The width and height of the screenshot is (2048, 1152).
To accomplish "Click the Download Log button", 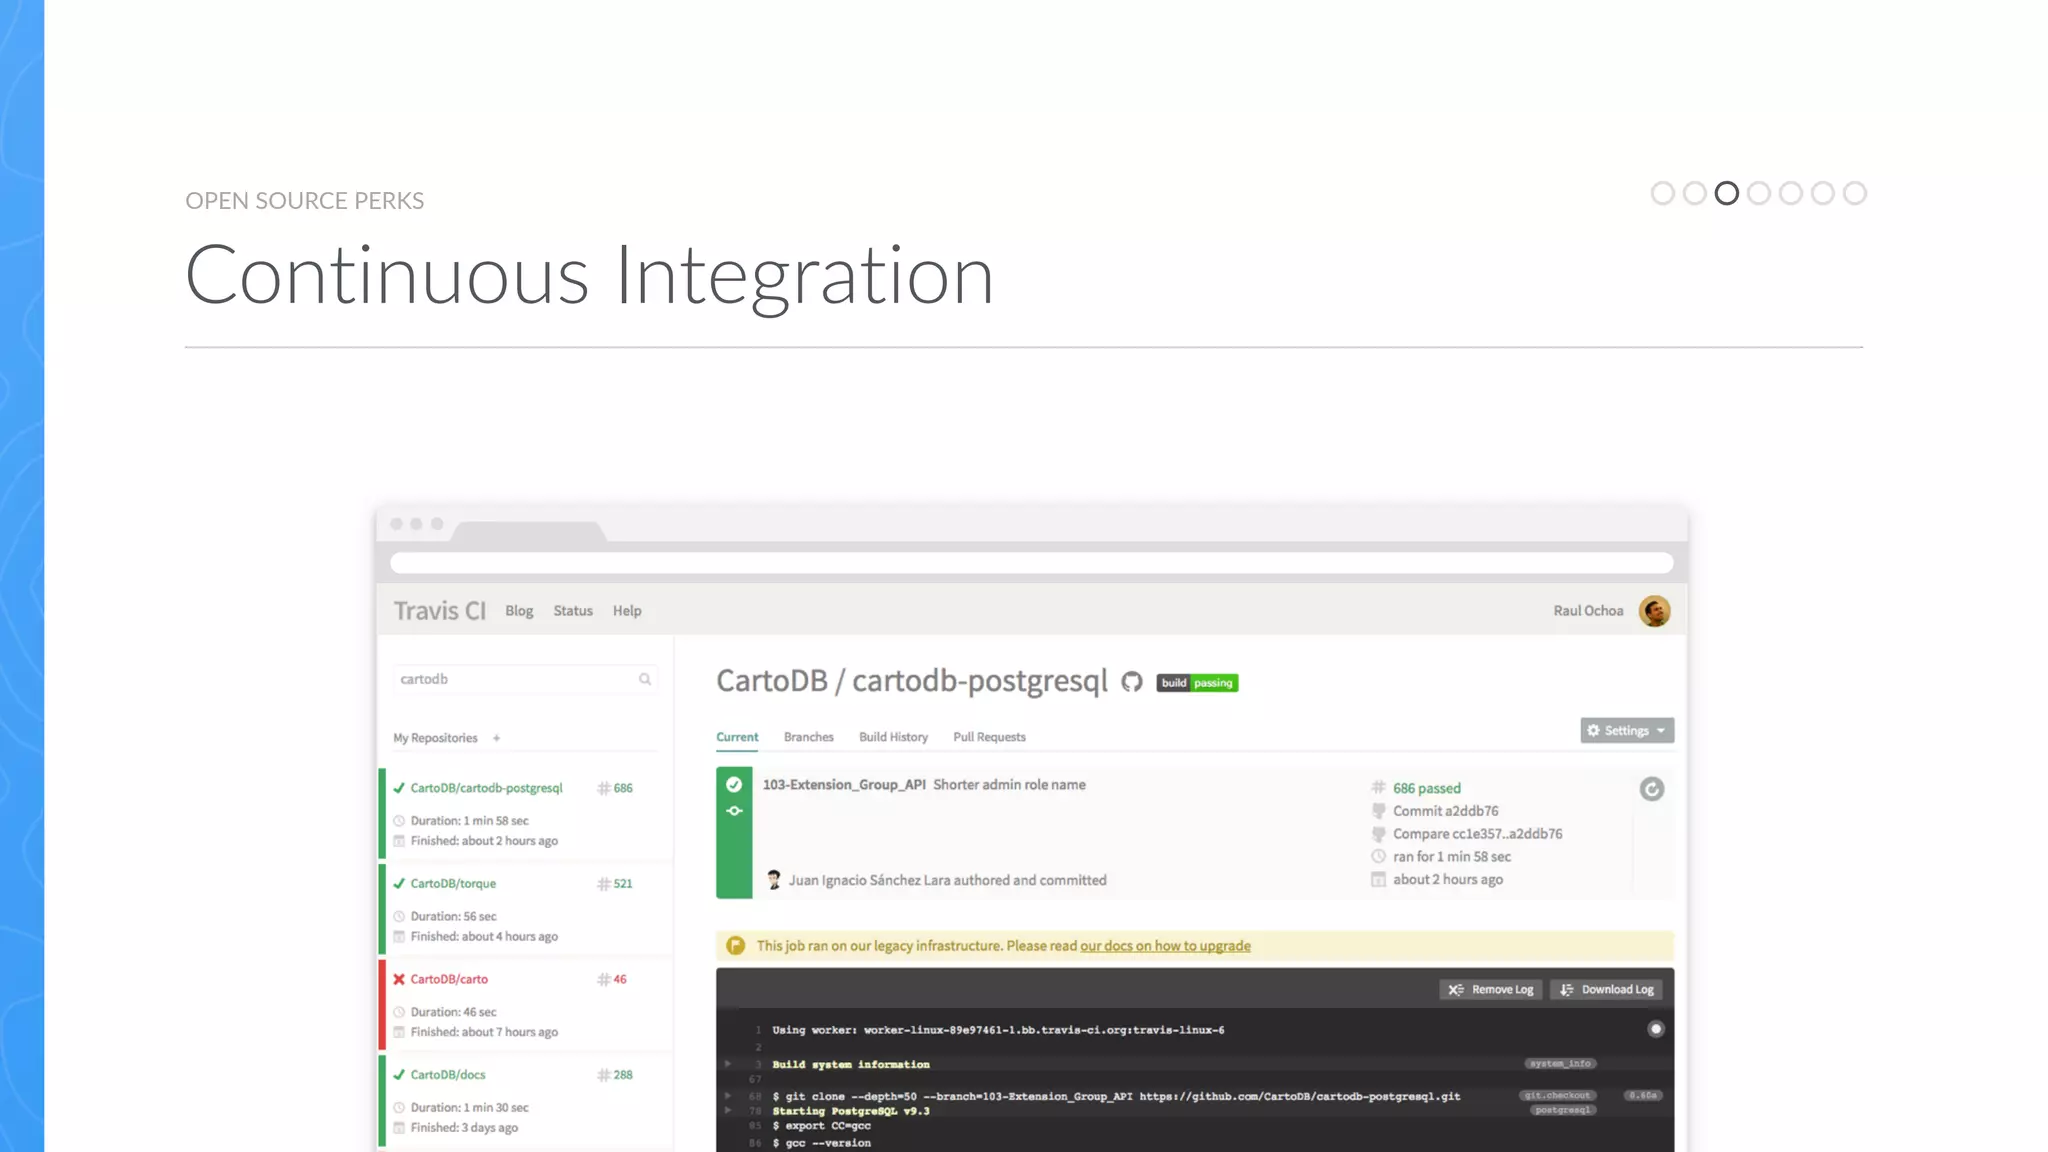I will click(x=1606, y=989).
